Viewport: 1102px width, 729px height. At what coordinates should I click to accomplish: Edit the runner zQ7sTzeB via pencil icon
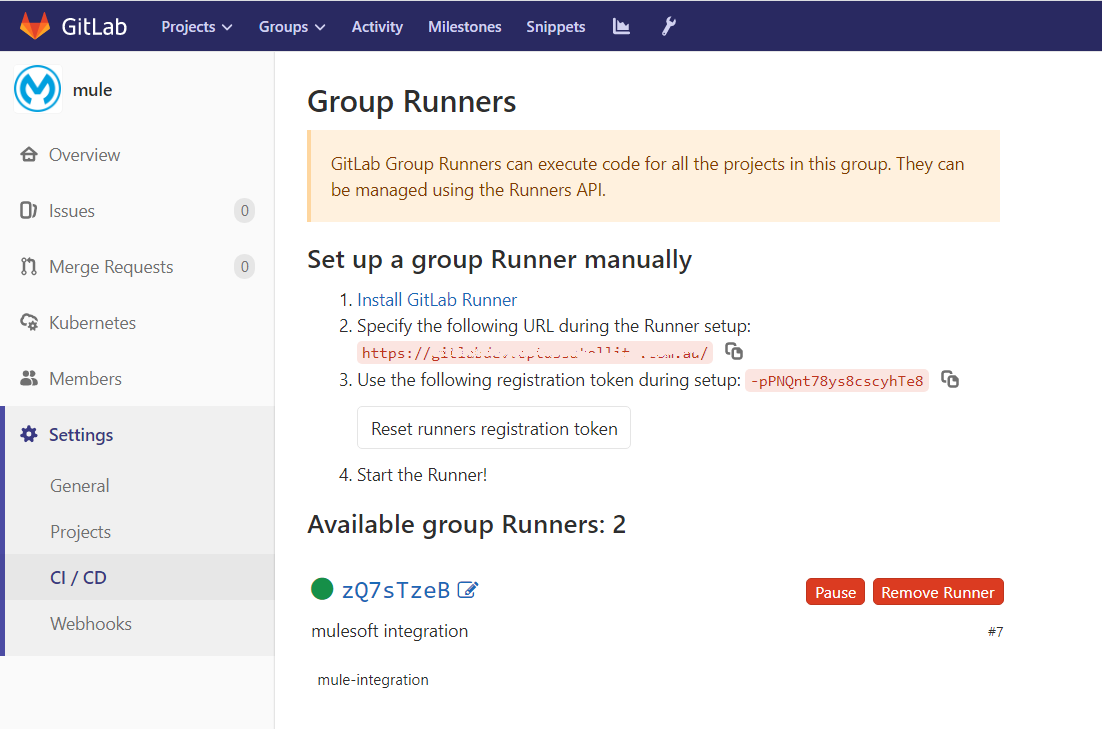(x=468, y=591)
